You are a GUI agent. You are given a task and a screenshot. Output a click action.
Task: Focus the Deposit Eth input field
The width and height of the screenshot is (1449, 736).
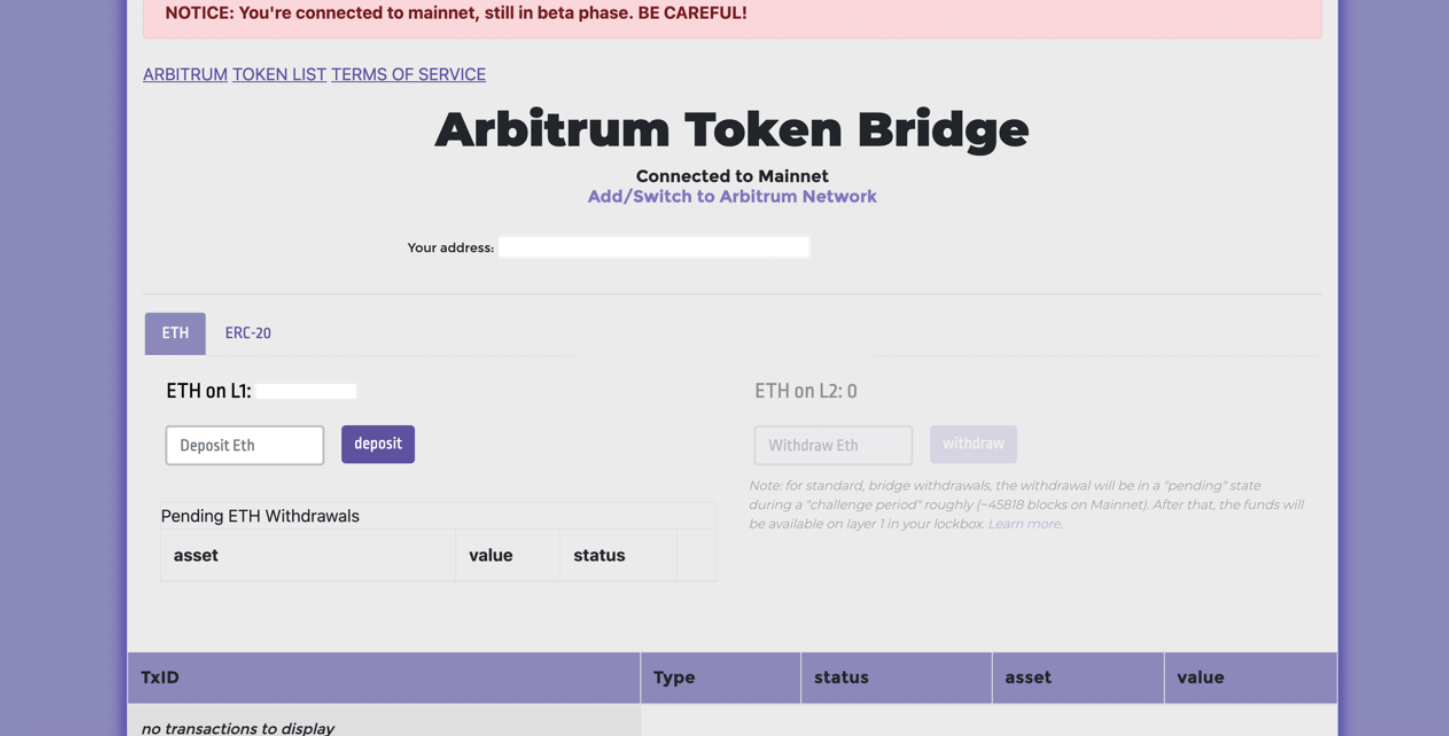245,445
